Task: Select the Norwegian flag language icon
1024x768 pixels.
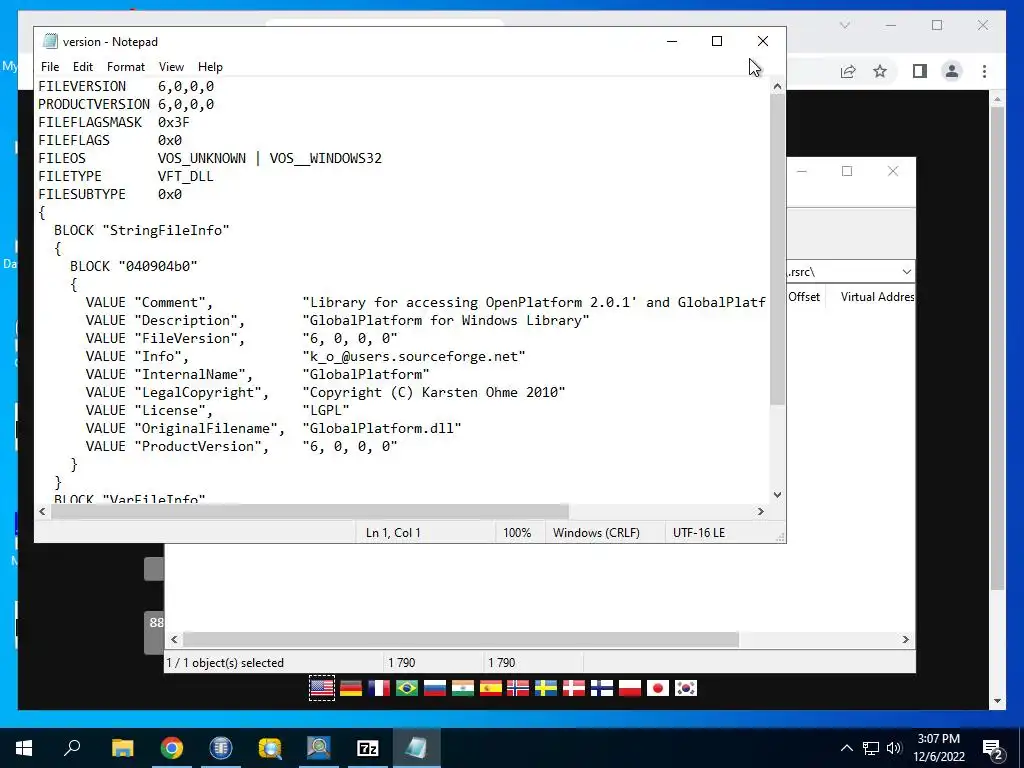Action: point(518,688)
